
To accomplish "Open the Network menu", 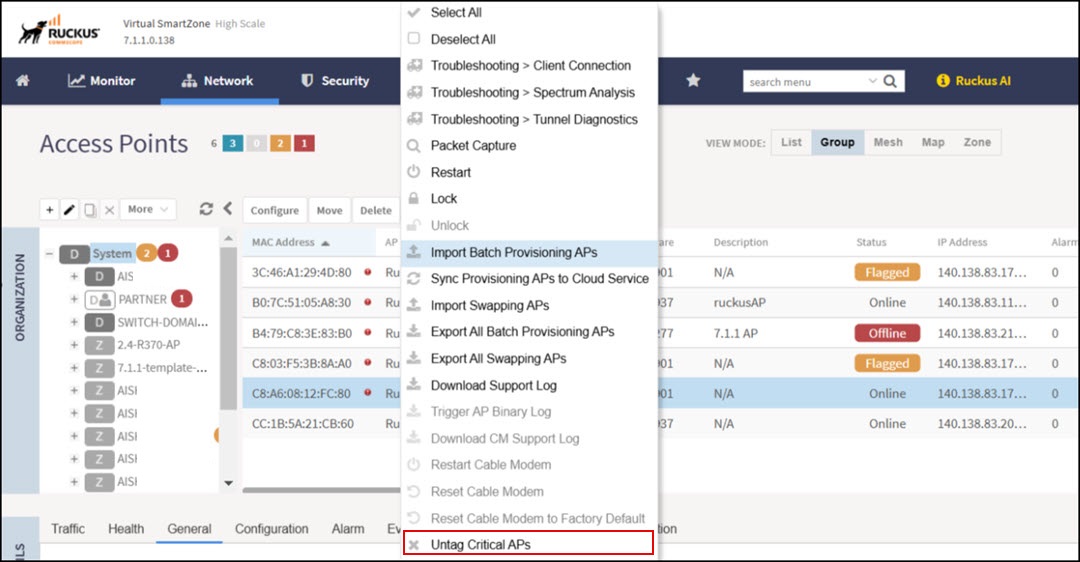I will 218,81.
